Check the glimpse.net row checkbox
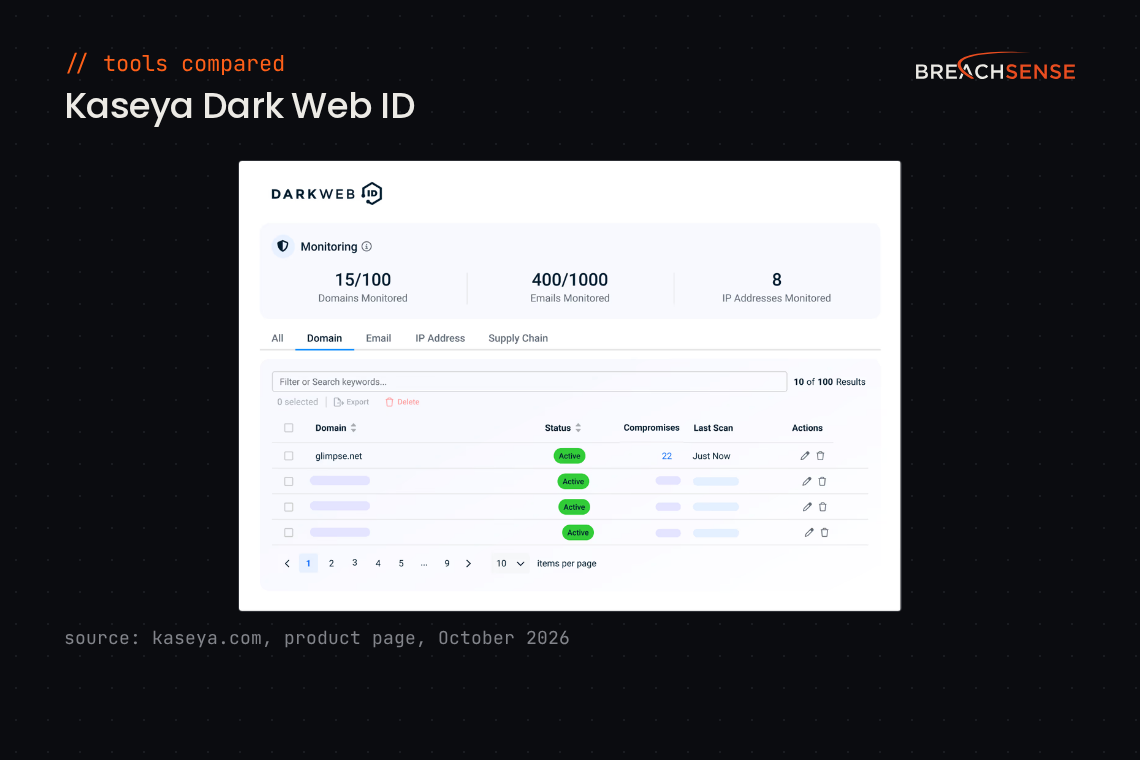1140x760 pixels. point(289,456)
